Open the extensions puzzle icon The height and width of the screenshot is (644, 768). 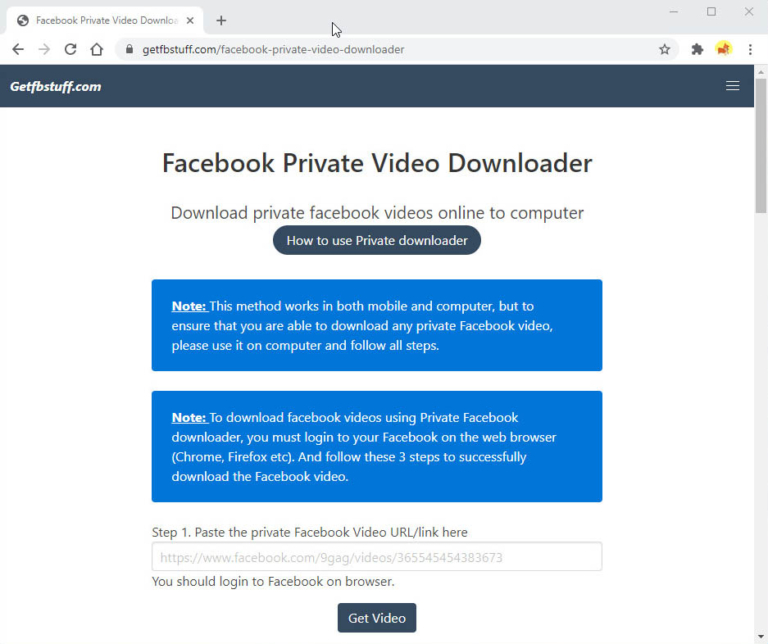click(x=697, y=49)
